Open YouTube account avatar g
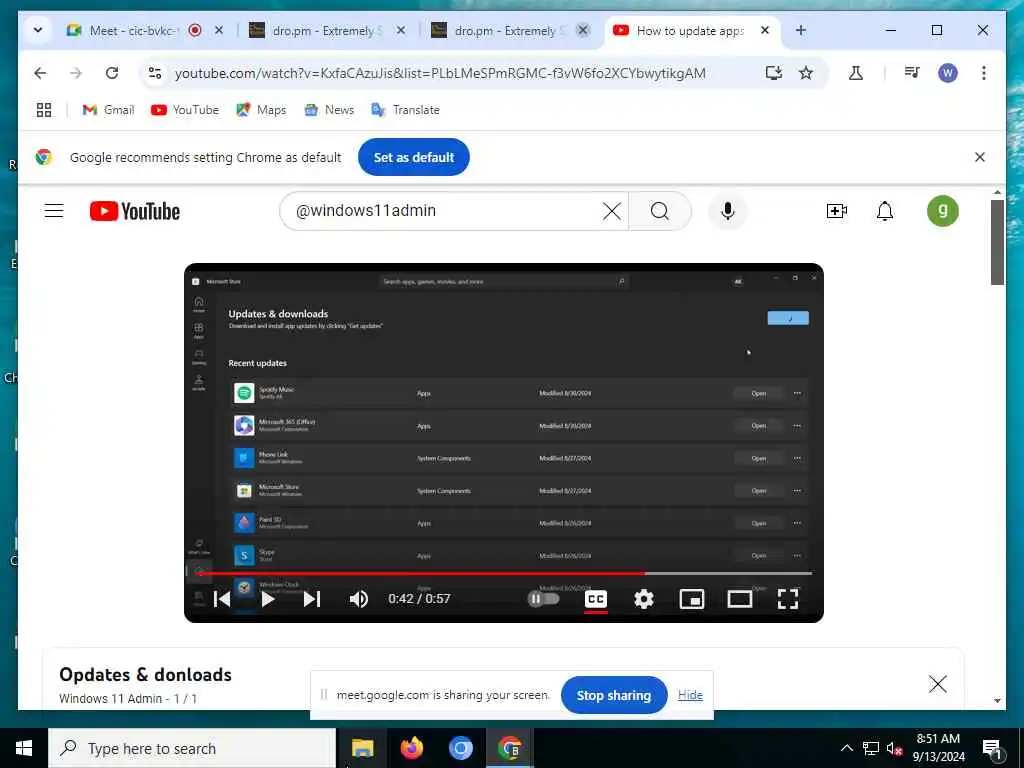 [x=942, y=211]
